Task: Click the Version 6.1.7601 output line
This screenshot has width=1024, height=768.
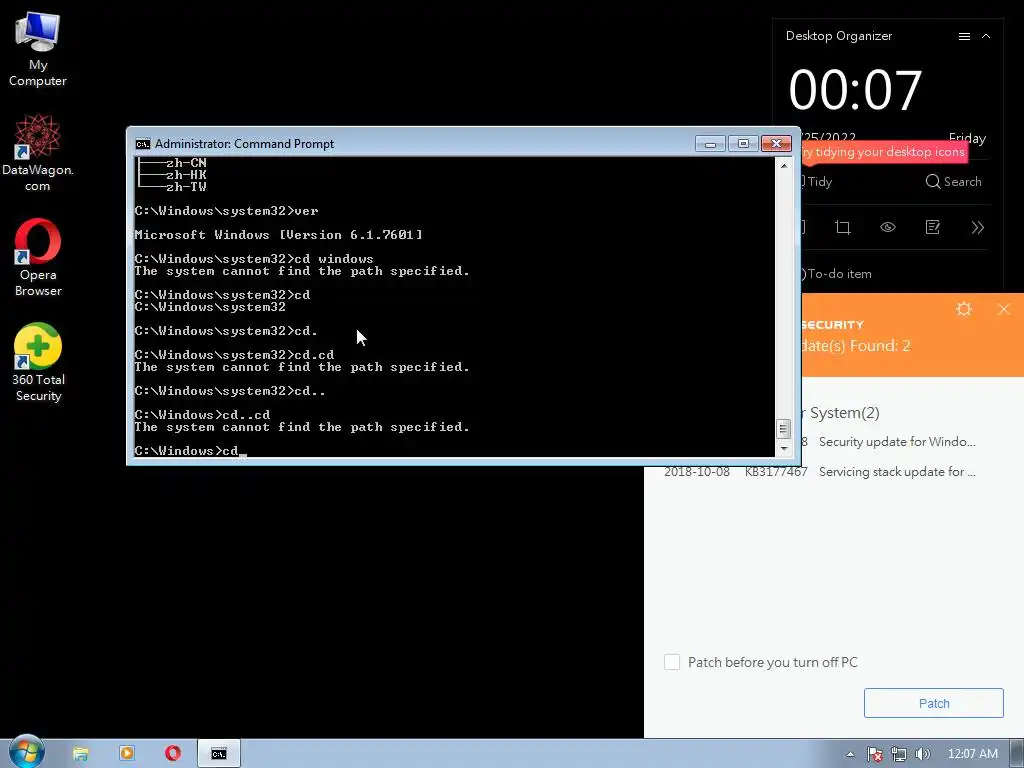Action: coord(278,234)
